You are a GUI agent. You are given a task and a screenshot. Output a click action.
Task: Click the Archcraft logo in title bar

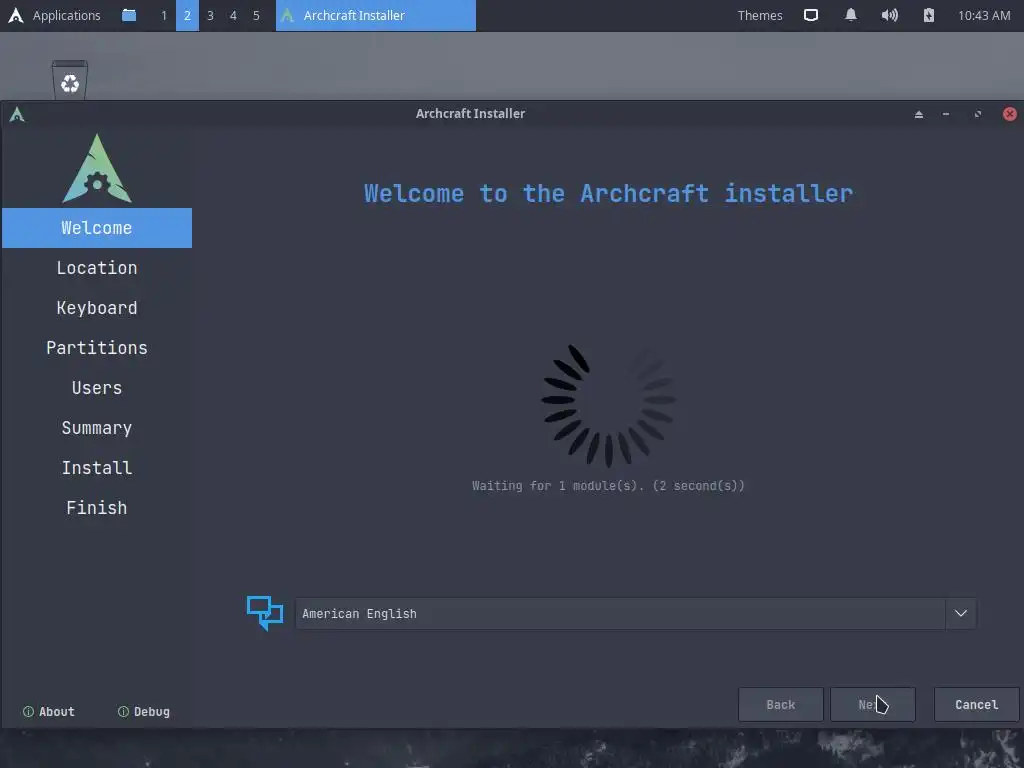tap(17, 114)
